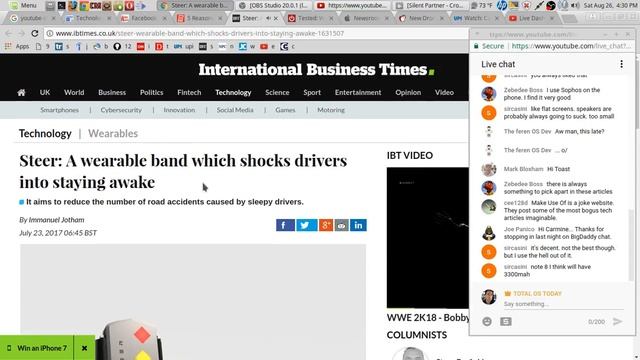Screen dimensions: 640x360
Task: Open the Apps bookmarks shortcut
Action: [17, 47]
